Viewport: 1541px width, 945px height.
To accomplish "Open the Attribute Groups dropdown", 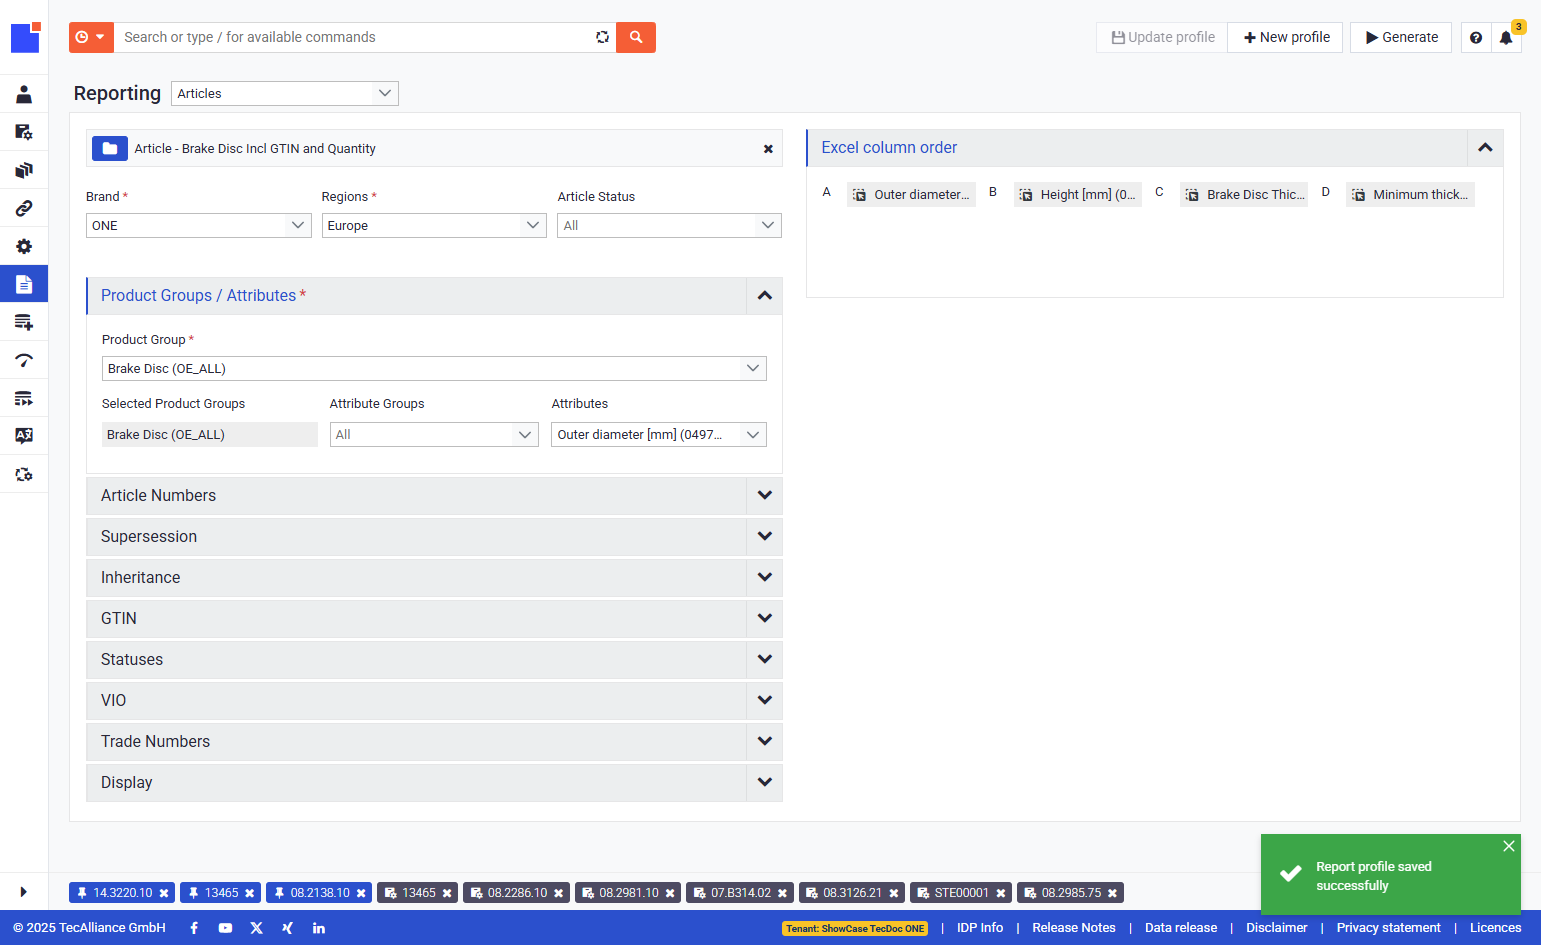I will pyautogui.click(x=435, y=434).
